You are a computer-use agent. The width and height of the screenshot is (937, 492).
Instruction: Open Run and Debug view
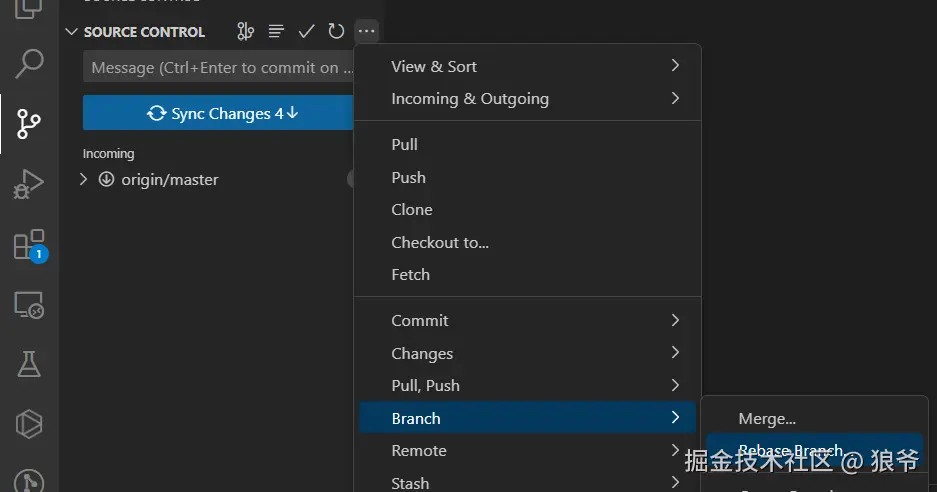click(x=29, y=184)
